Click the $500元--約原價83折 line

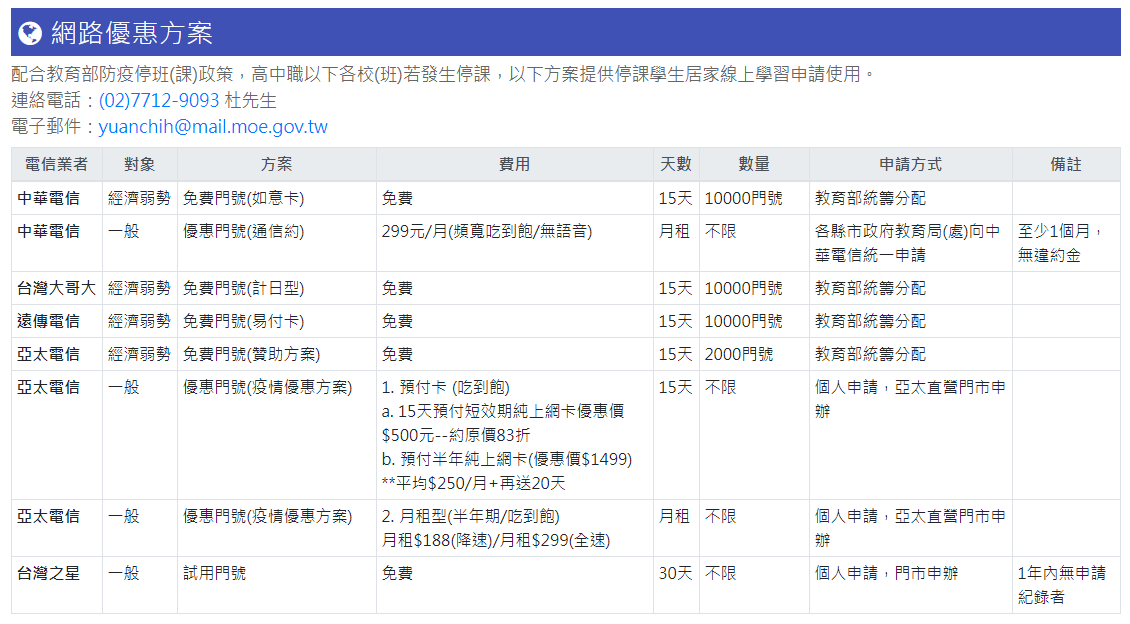pyautogui.click(x=455, y=435)
